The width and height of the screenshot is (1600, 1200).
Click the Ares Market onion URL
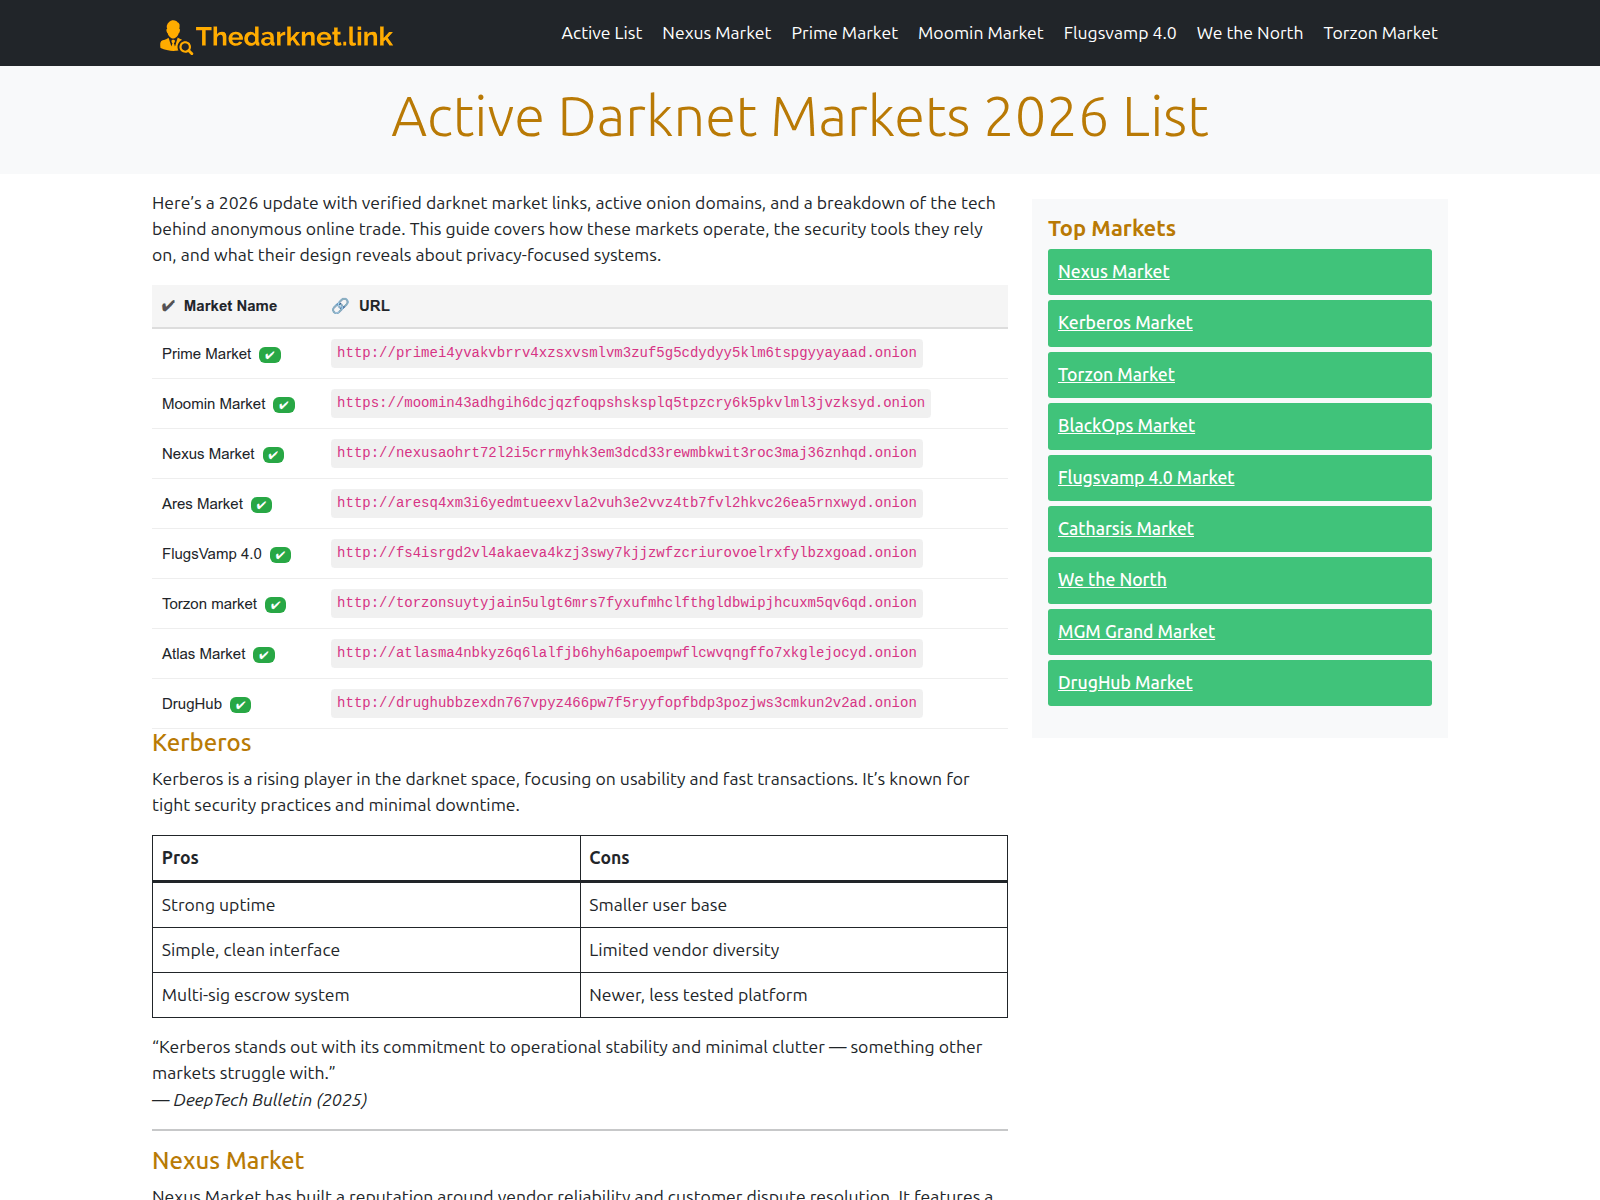tap(626, 503)
